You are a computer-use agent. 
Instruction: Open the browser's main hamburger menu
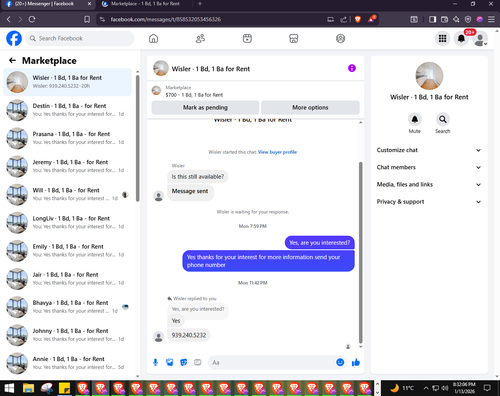point(491,19)
